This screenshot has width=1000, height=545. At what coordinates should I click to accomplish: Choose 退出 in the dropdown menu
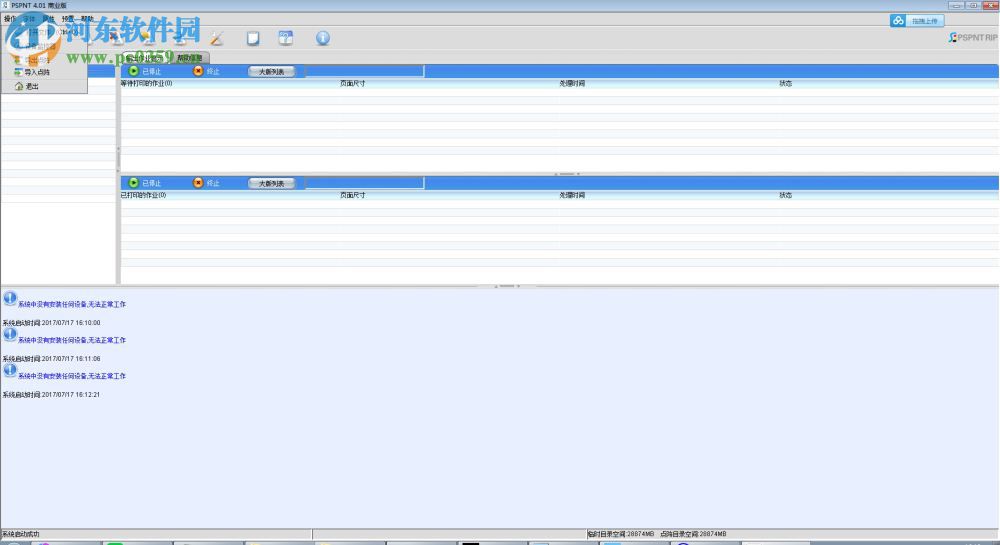[x=31, y=86]
